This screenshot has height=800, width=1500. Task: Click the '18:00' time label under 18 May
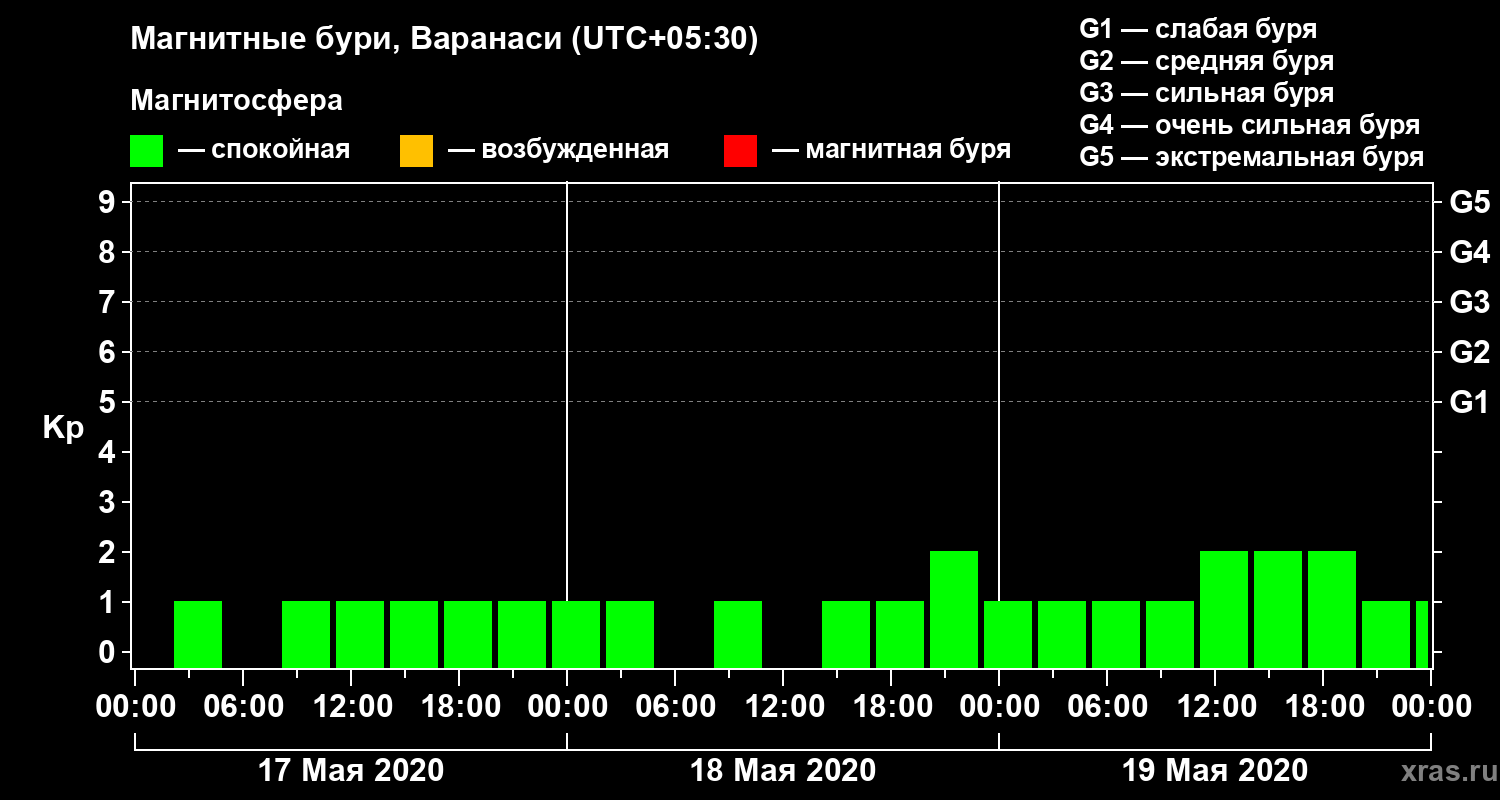[891, 706]
